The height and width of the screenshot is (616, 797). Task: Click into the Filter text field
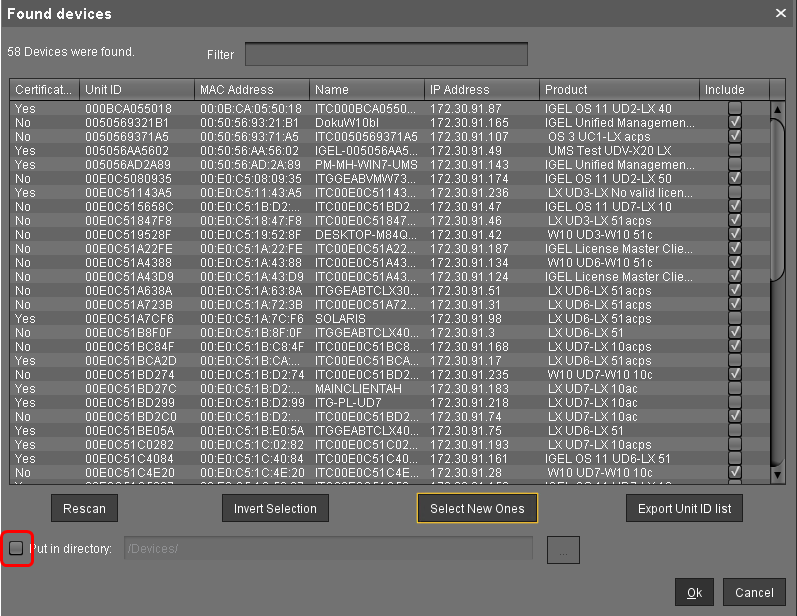point(386,54)
